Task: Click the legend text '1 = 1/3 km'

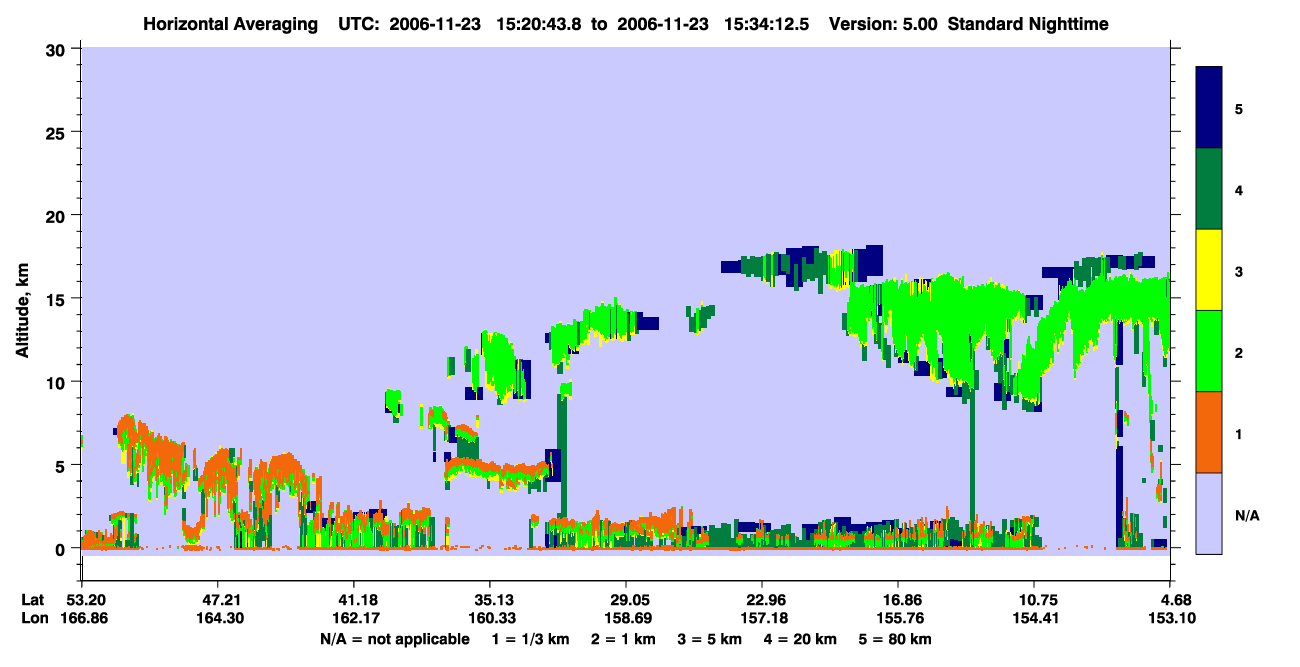Action: (x=531, y=639)
